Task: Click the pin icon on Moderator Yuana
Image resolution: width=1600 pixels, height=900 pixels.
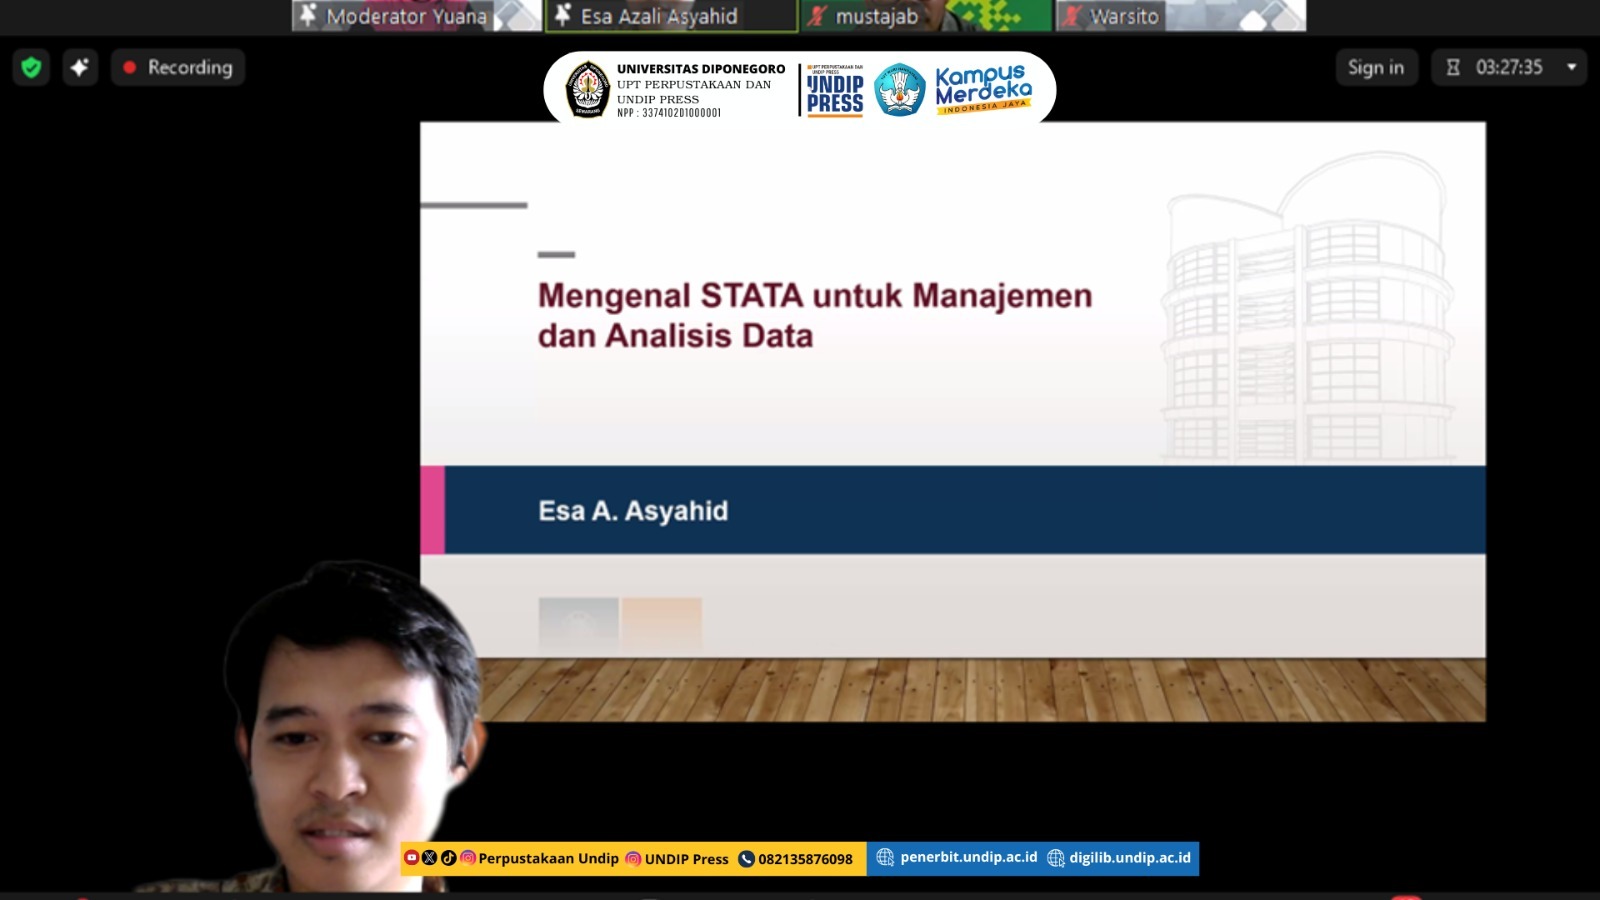Action: [308, 15]
